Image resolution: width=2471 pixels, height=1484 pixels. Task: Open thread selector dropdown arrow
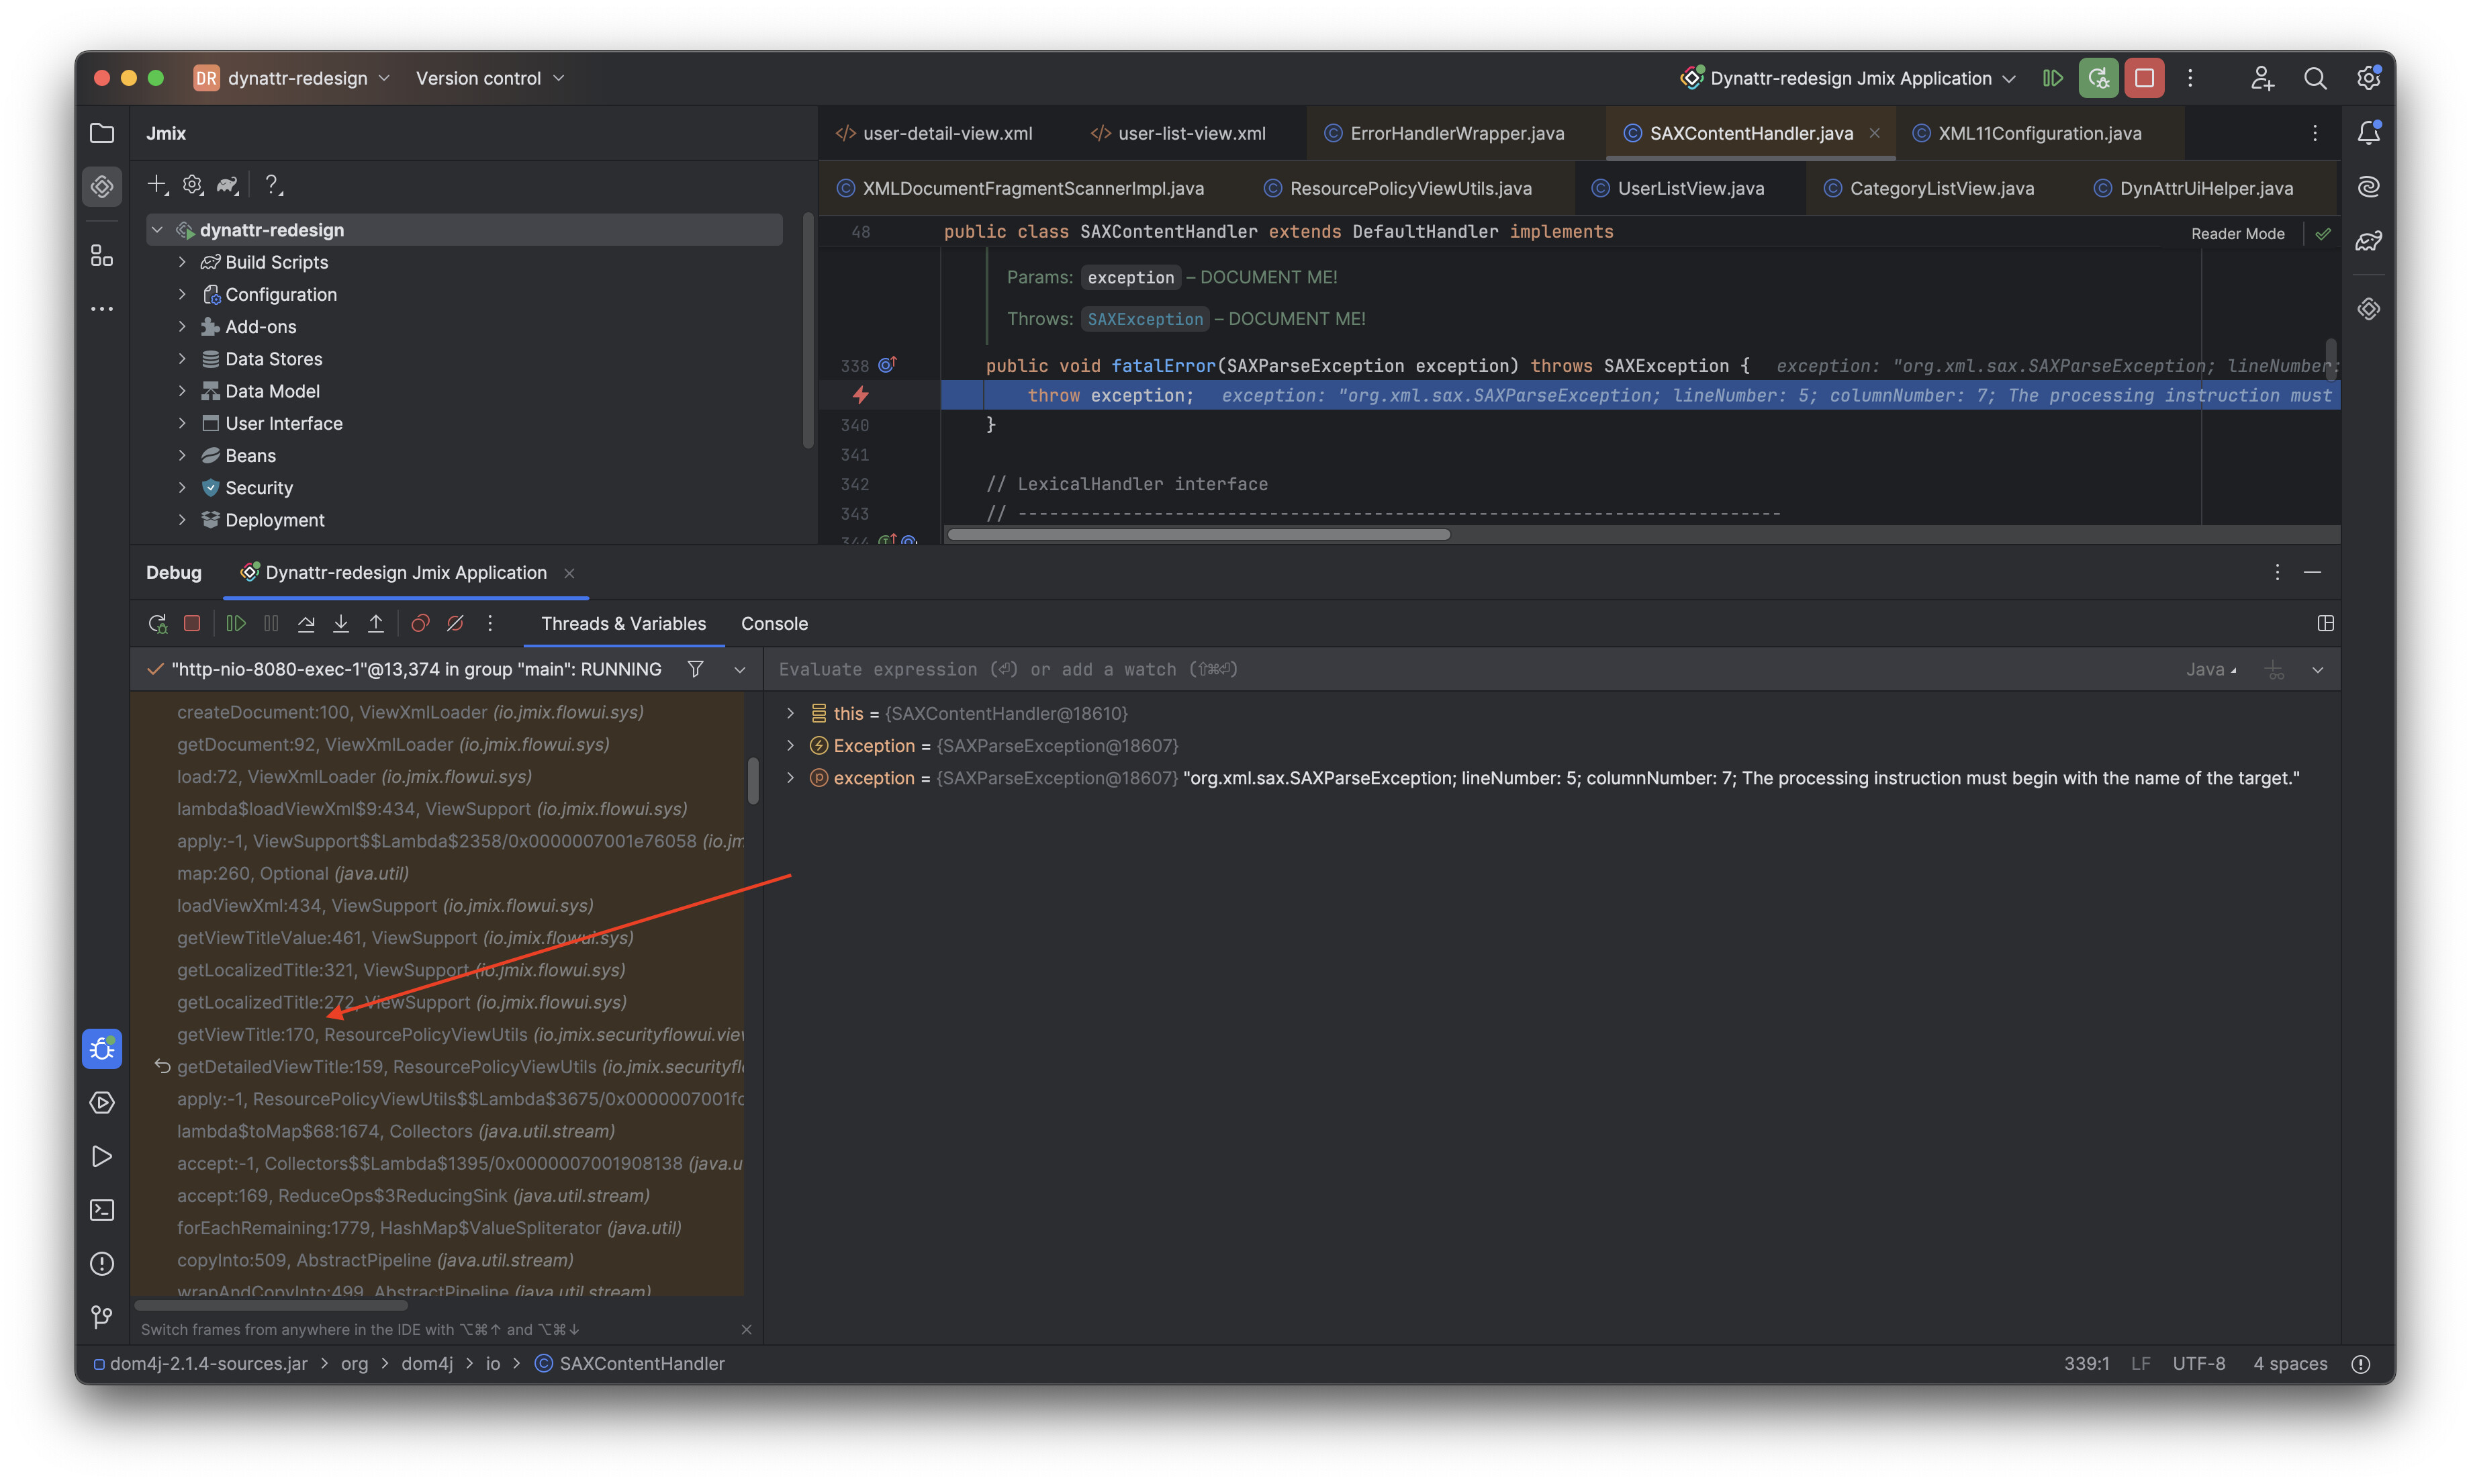[x=740, y=669]
